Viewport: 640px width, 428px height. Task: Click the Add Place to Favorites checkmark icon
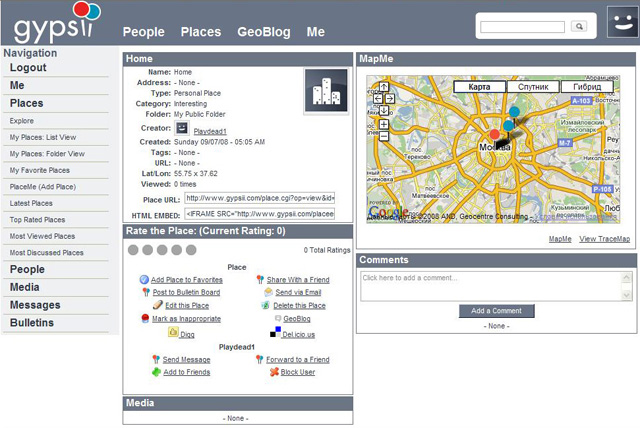coord(144,280)
